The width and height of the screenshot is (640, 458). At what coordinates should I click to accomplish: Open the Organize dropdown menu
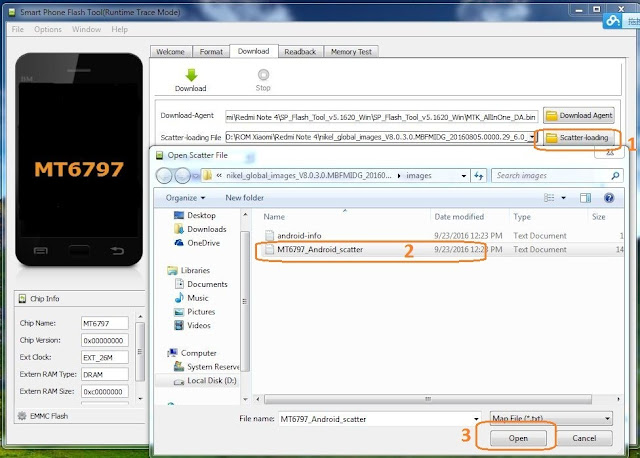[185, 198]
